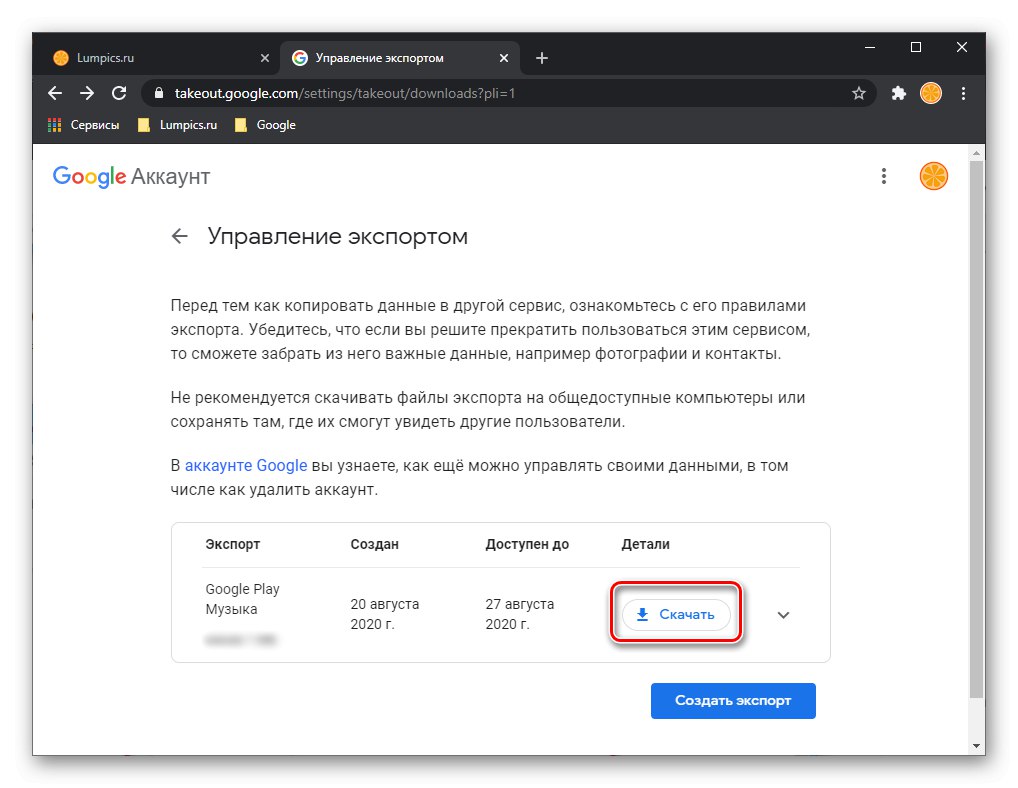1018x788 pixels.
Task: Open the Google account avatar on page
Action: [934, 176]
